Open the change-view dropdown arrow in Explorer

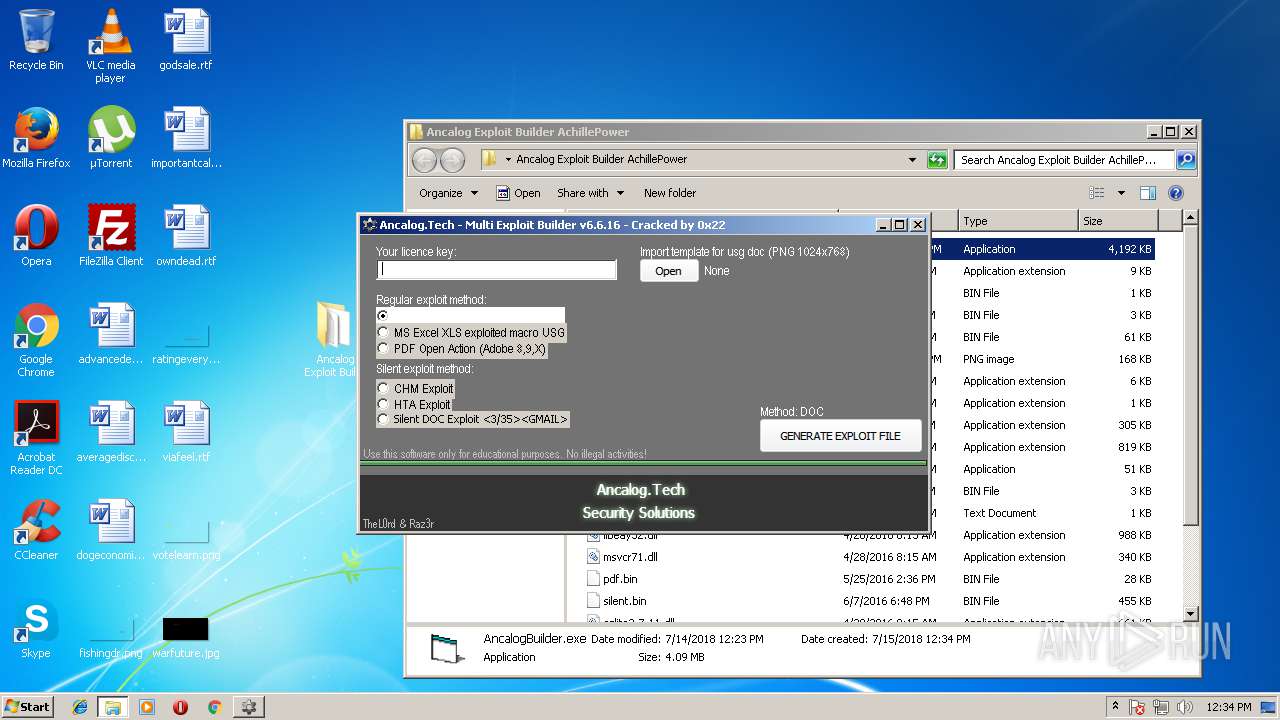pyautogui.click(x=1121, y=193)
